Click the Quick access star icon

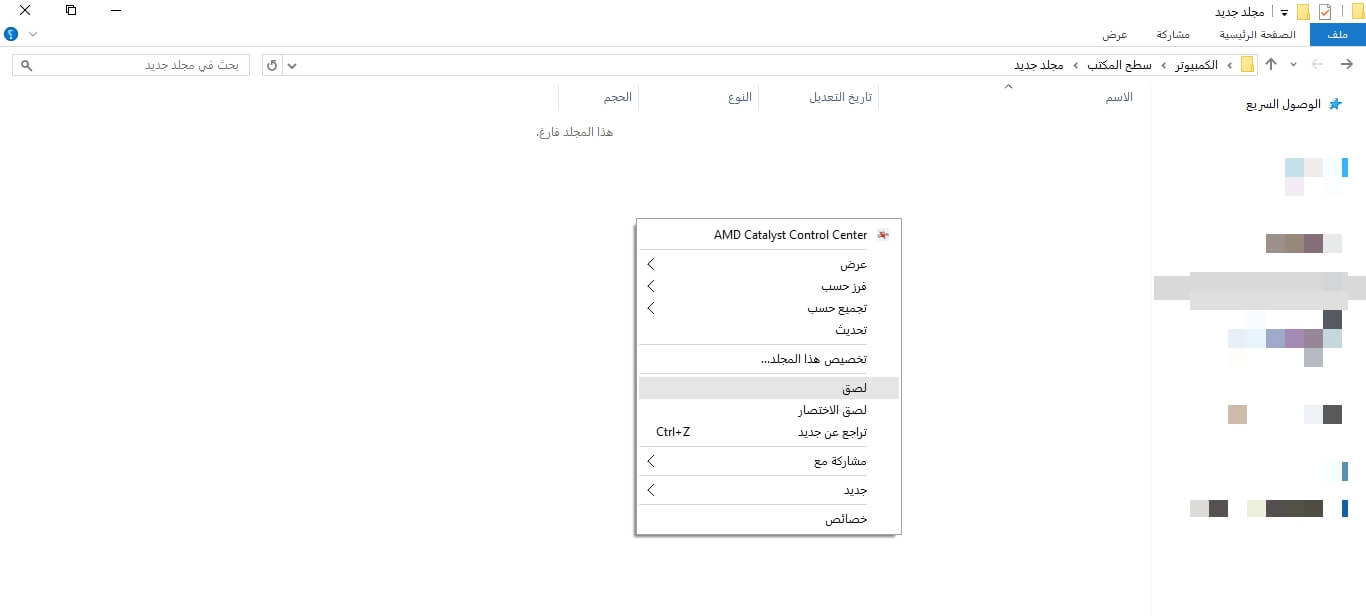(x=1334, y=104)
